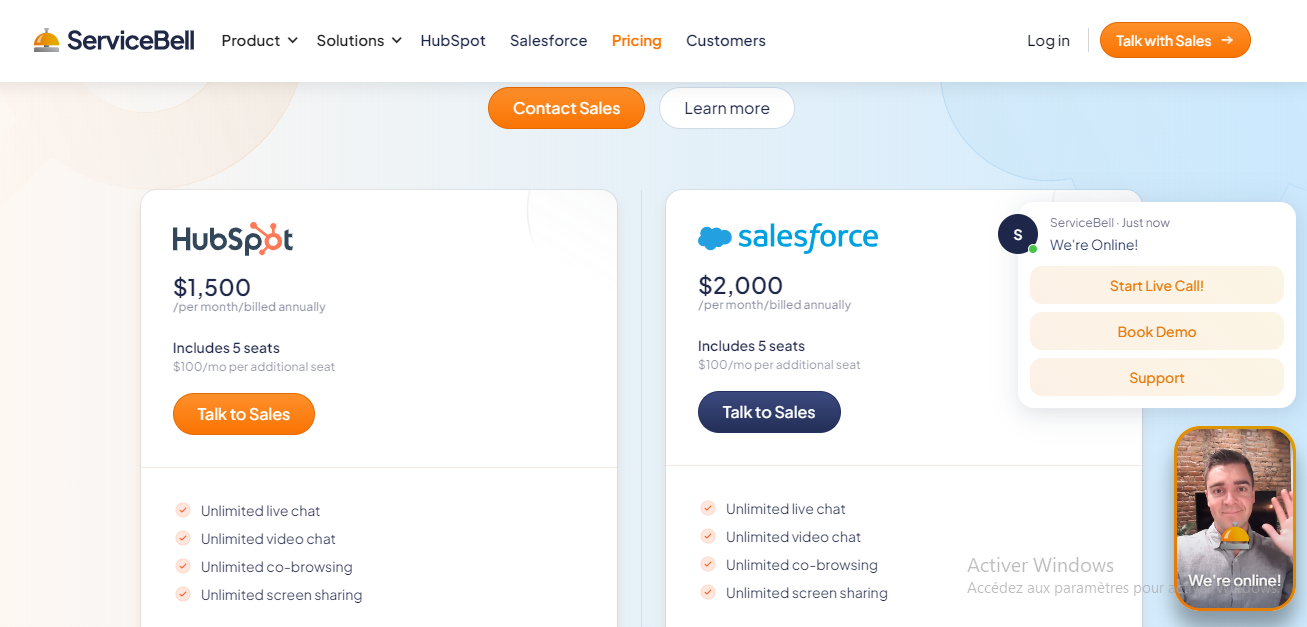
Task: Click the Salesforce cloud logo
Action: point(715,238)
